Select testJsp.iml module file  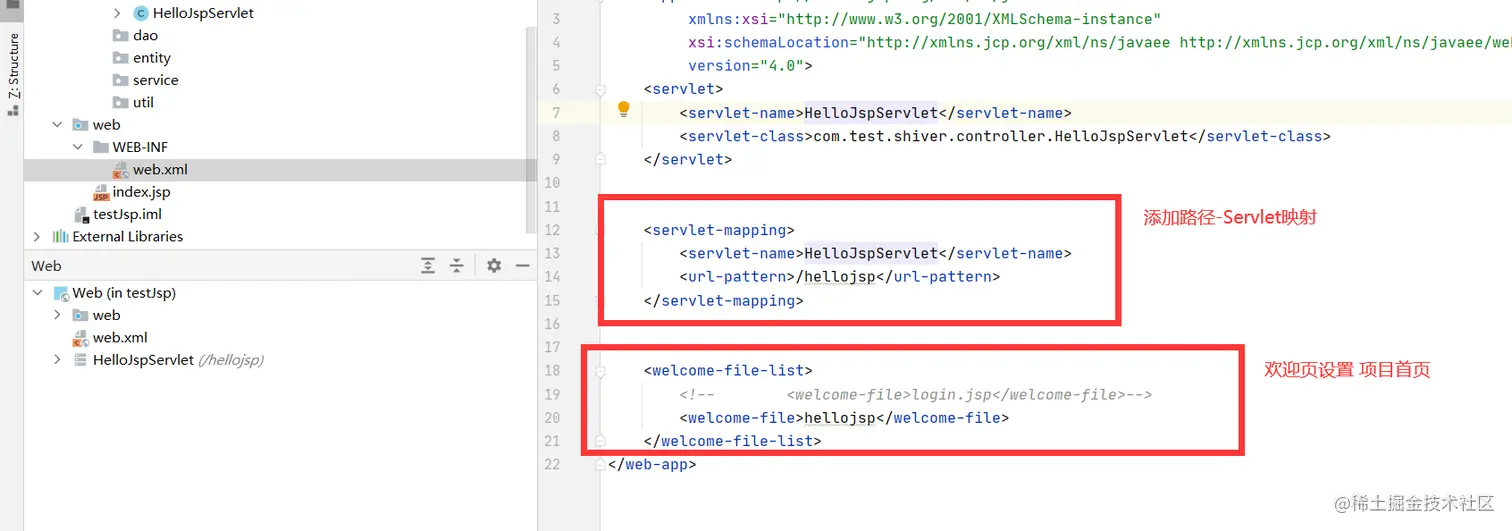click(x=127, y=214)
